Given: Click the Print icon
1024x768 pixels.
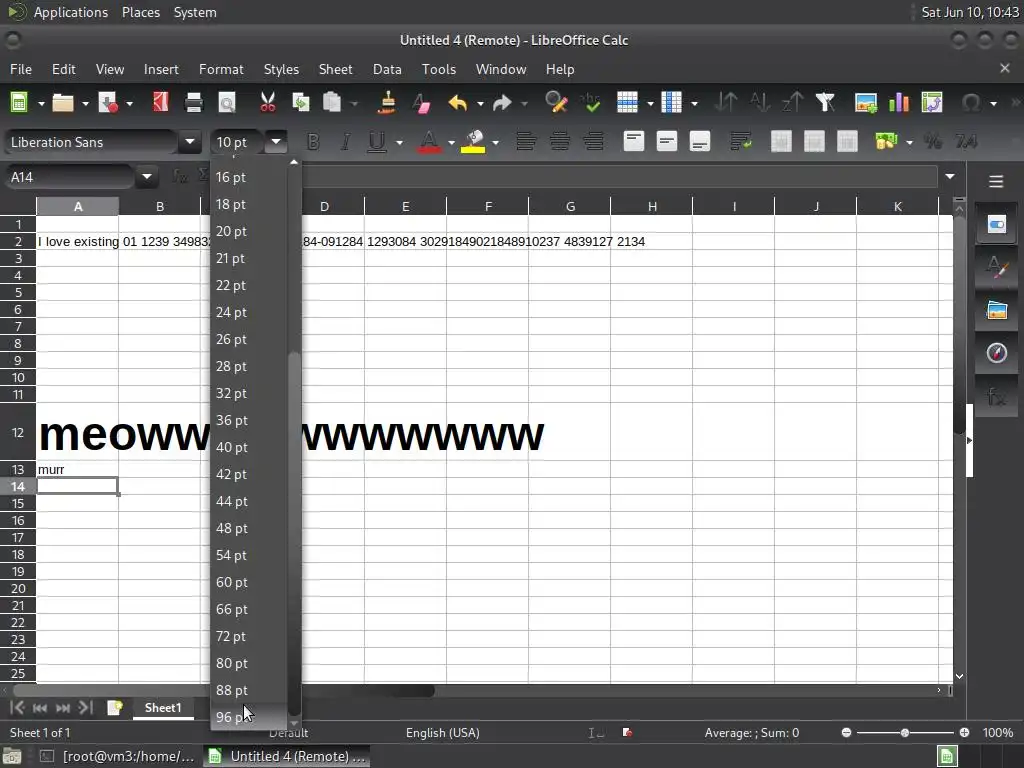Looking at the screenshot, I should pos(193,103).
